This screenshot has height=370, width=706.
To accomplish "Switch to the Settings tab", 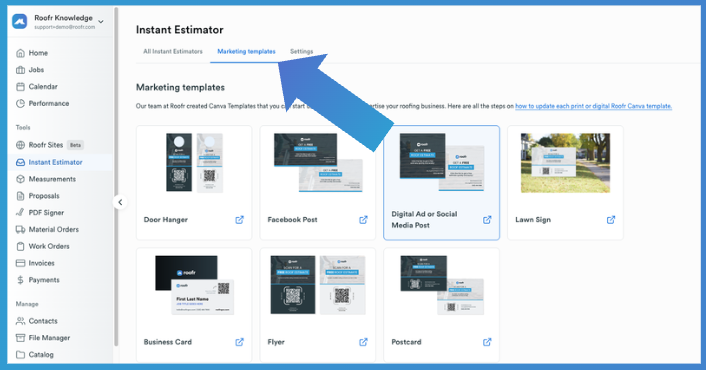I will pos(302,51).
